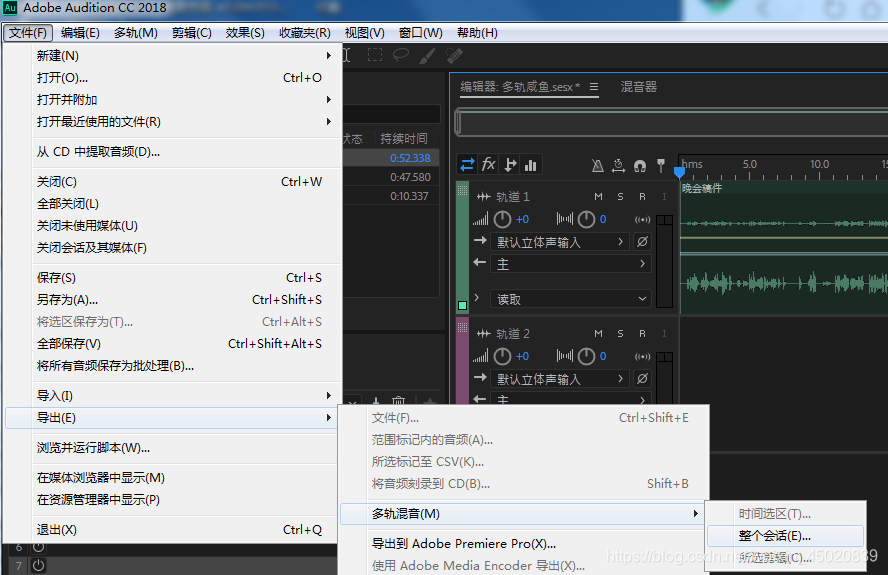Screen dimensions: 888x575
Task: Click Track 2 volume knob
Action: (x=502, y=356)
